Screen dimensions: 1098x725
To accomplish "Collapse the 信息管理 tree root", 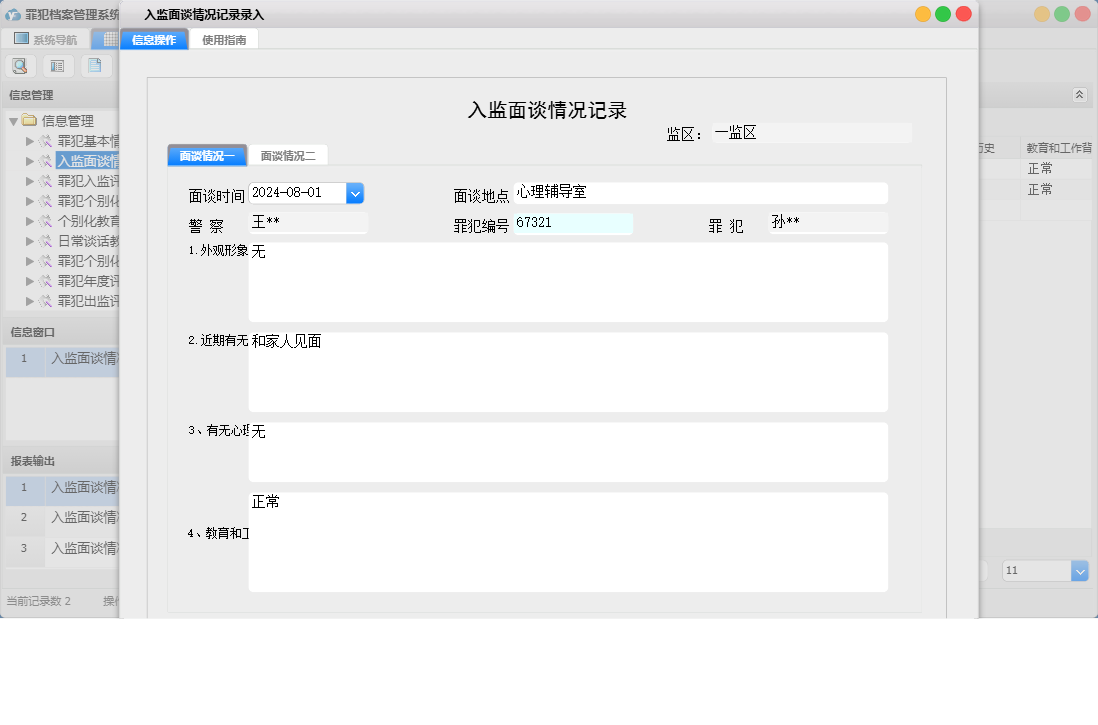I will (13, 121).
